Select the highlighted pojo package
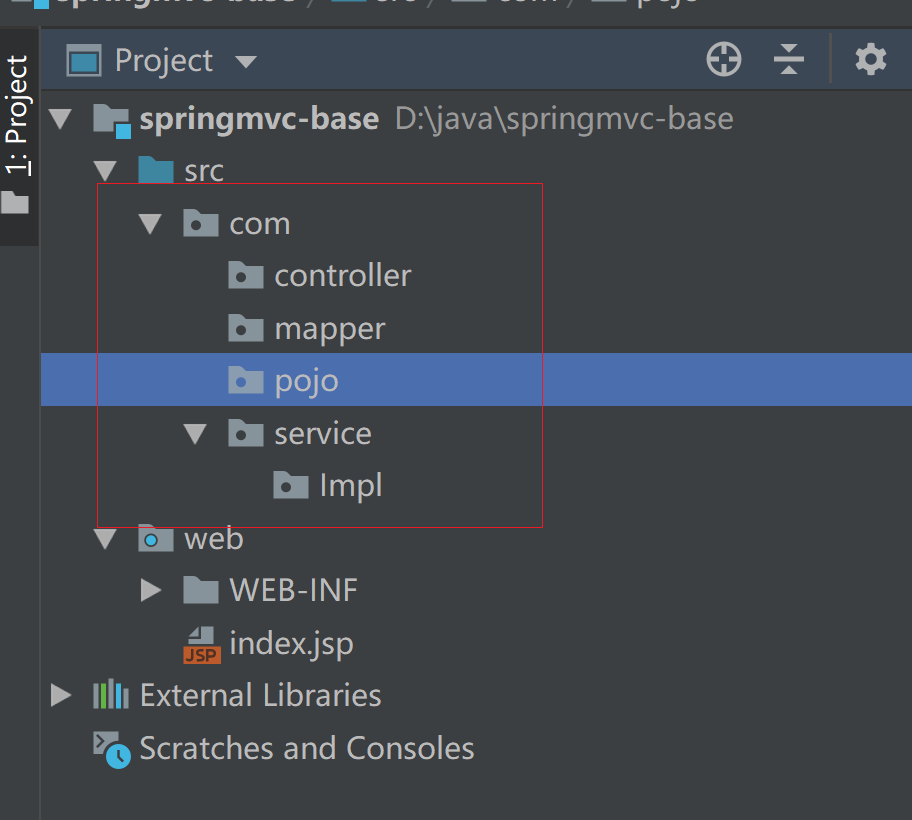 click(x=306, y=381)
